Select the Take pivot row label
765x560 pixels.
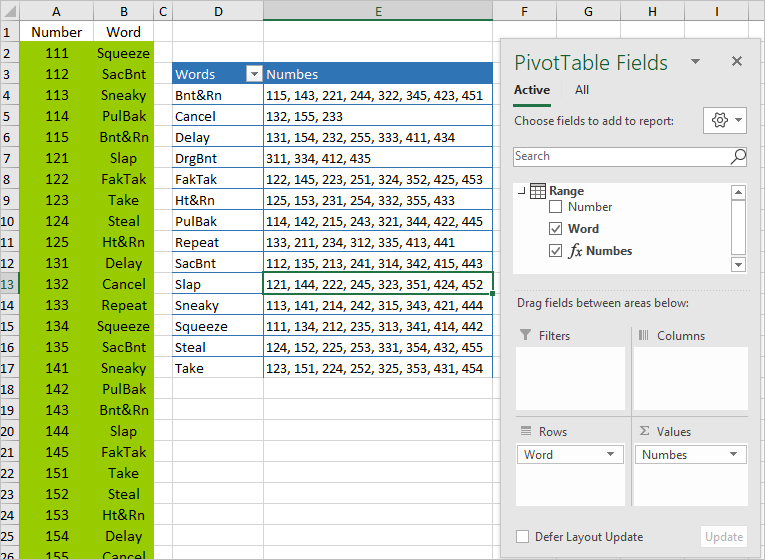click(x=218, y=368)
